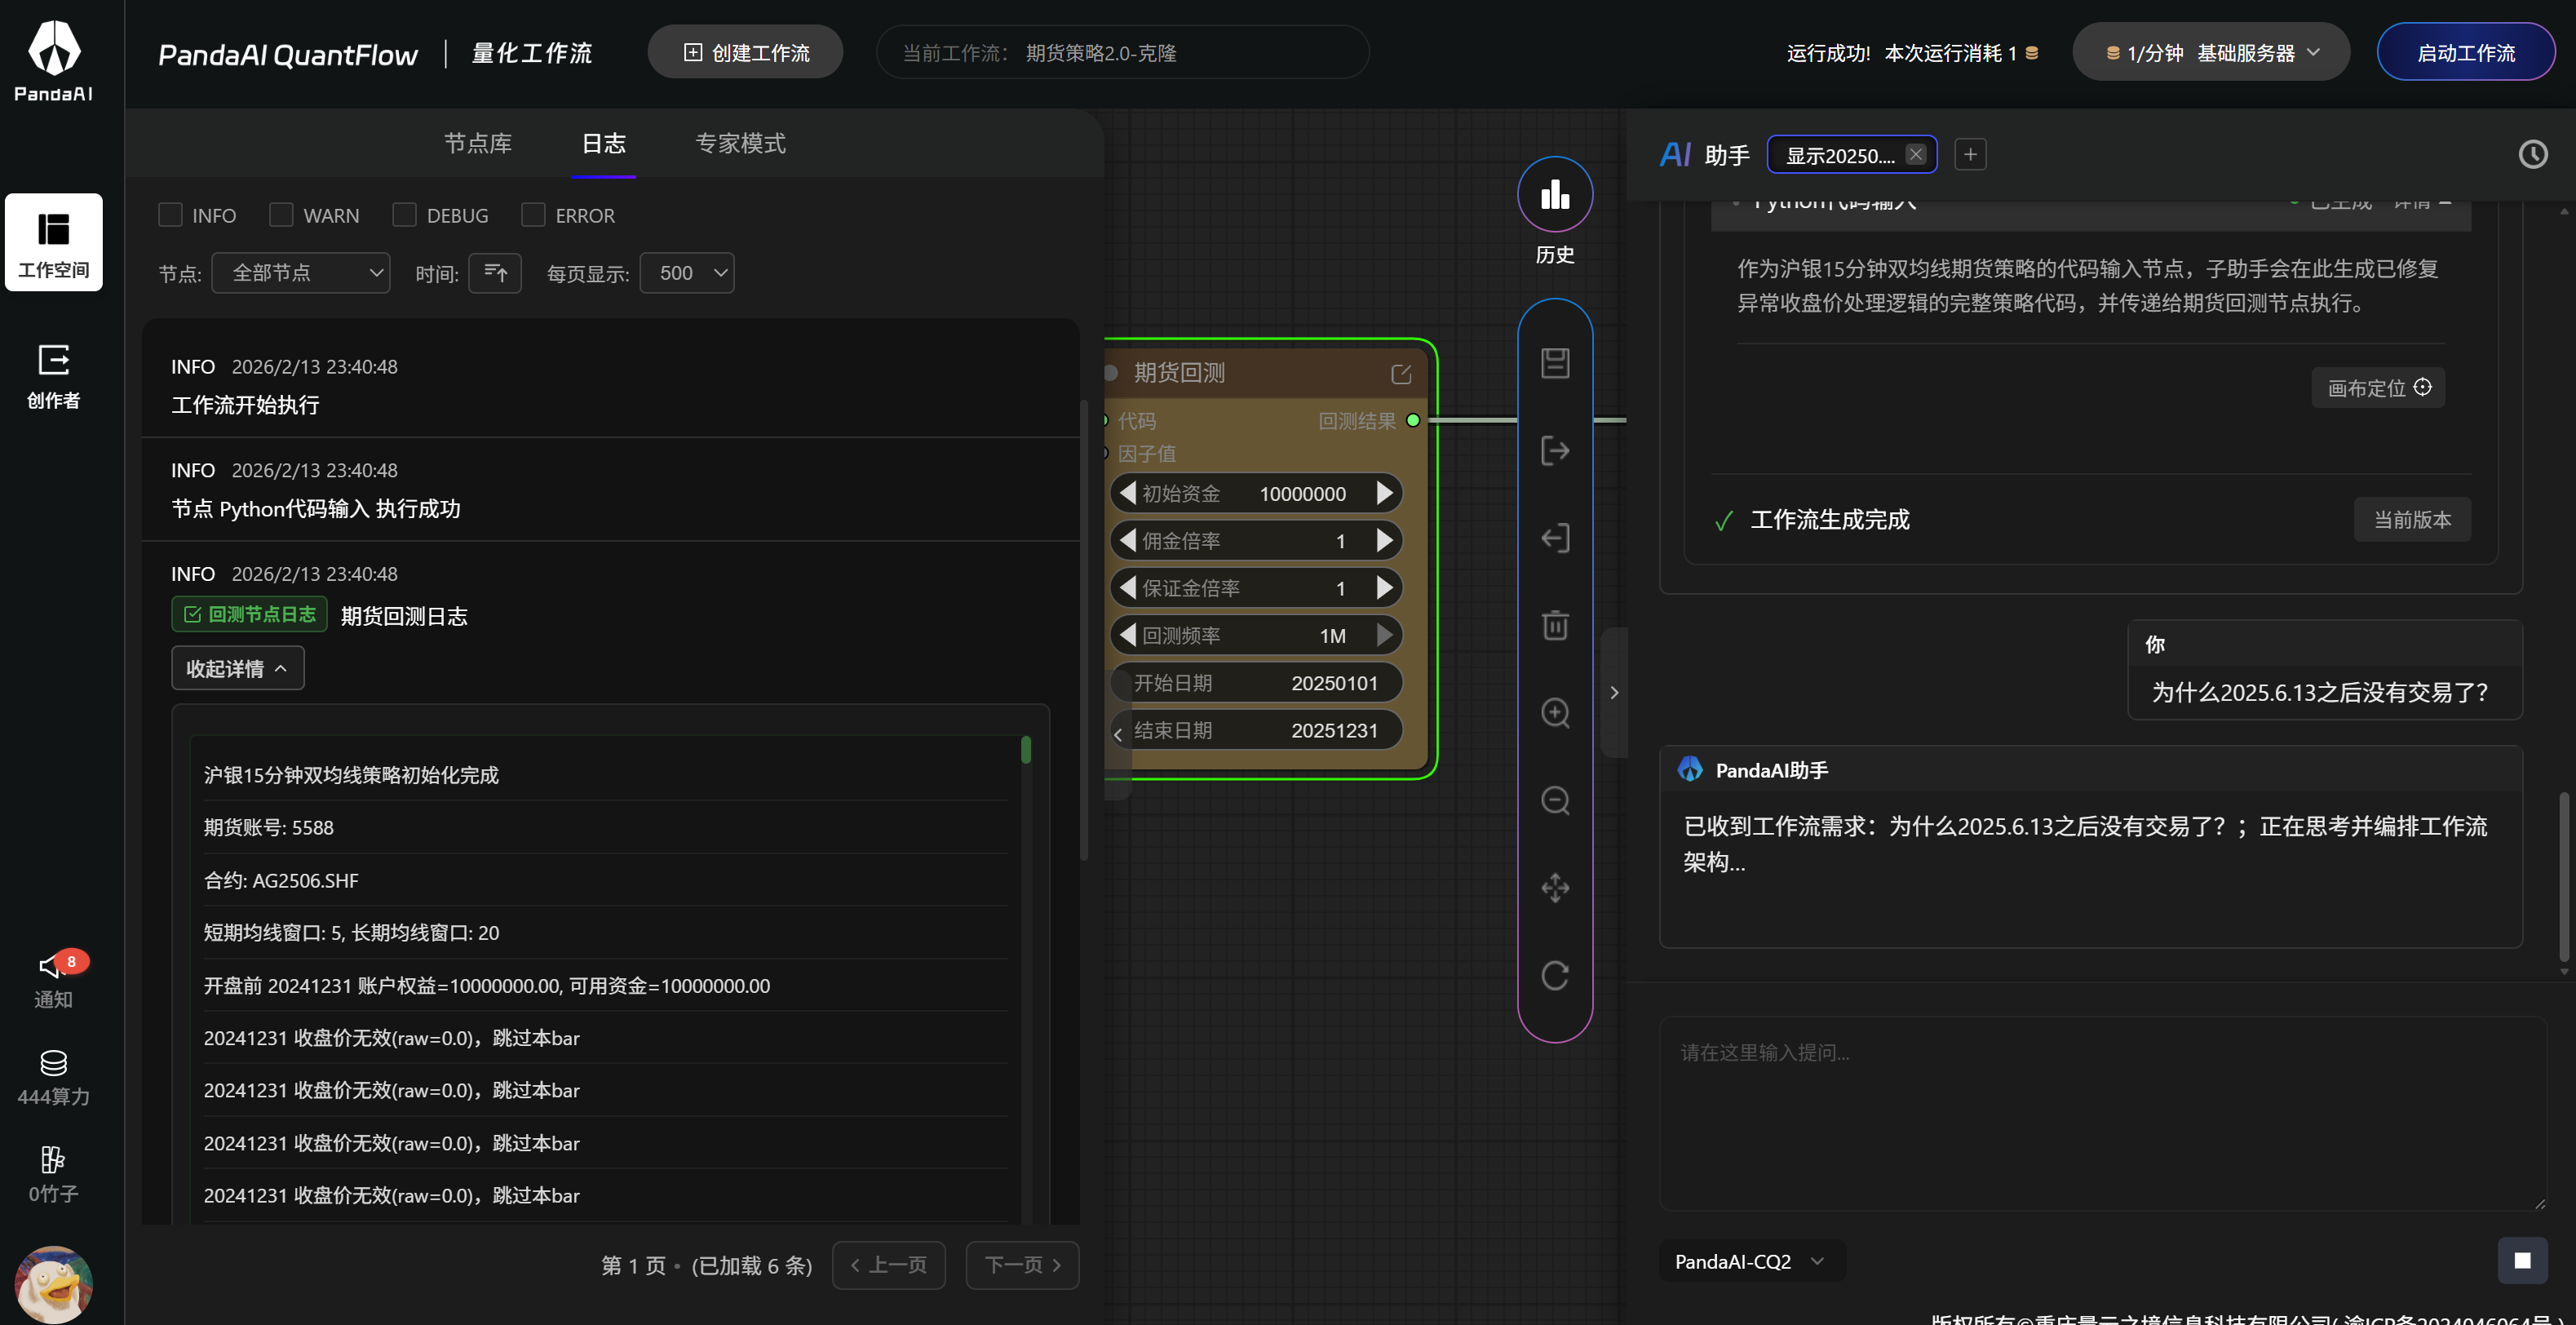This screenshot has height=1325, width=2576.
Task: Decrease 初始资金 with the left arrow
Action: tap(1127, 493)
